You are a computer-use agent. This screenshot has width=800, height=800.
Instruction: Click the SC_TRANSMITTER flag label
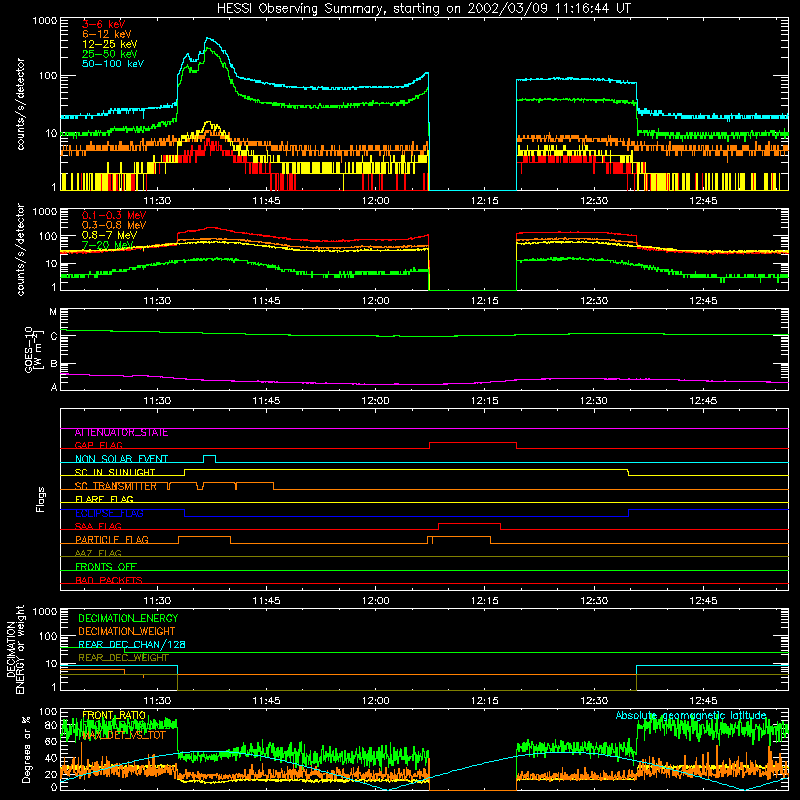(x=116, y=486)
